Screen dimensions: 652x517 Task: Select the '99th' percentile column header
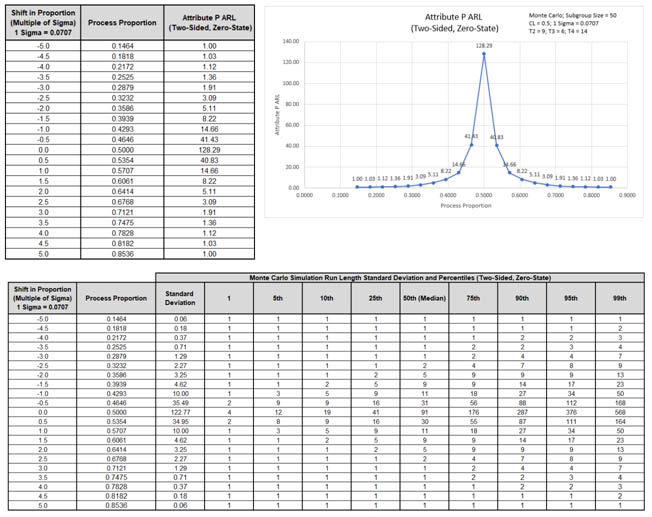coord(620,297)
